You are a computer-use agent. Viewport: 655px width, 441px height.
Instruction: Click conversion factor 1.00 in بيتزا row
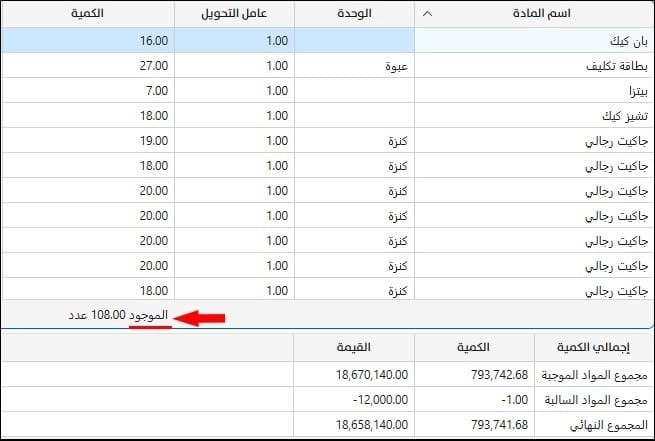pyautogui.click(x=234, y=91)
